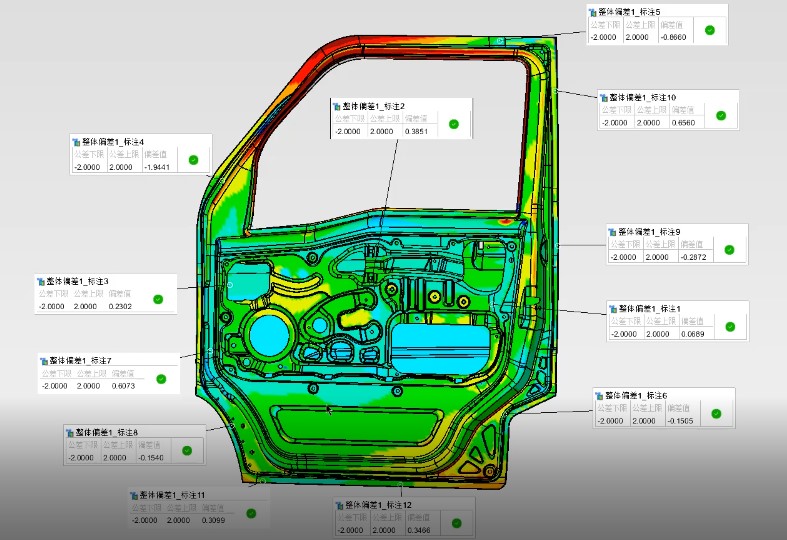Viewport: 787px width, 540px height.
Task: Click the green pass checkmark in 标注8 label
Action: point(186,451)
